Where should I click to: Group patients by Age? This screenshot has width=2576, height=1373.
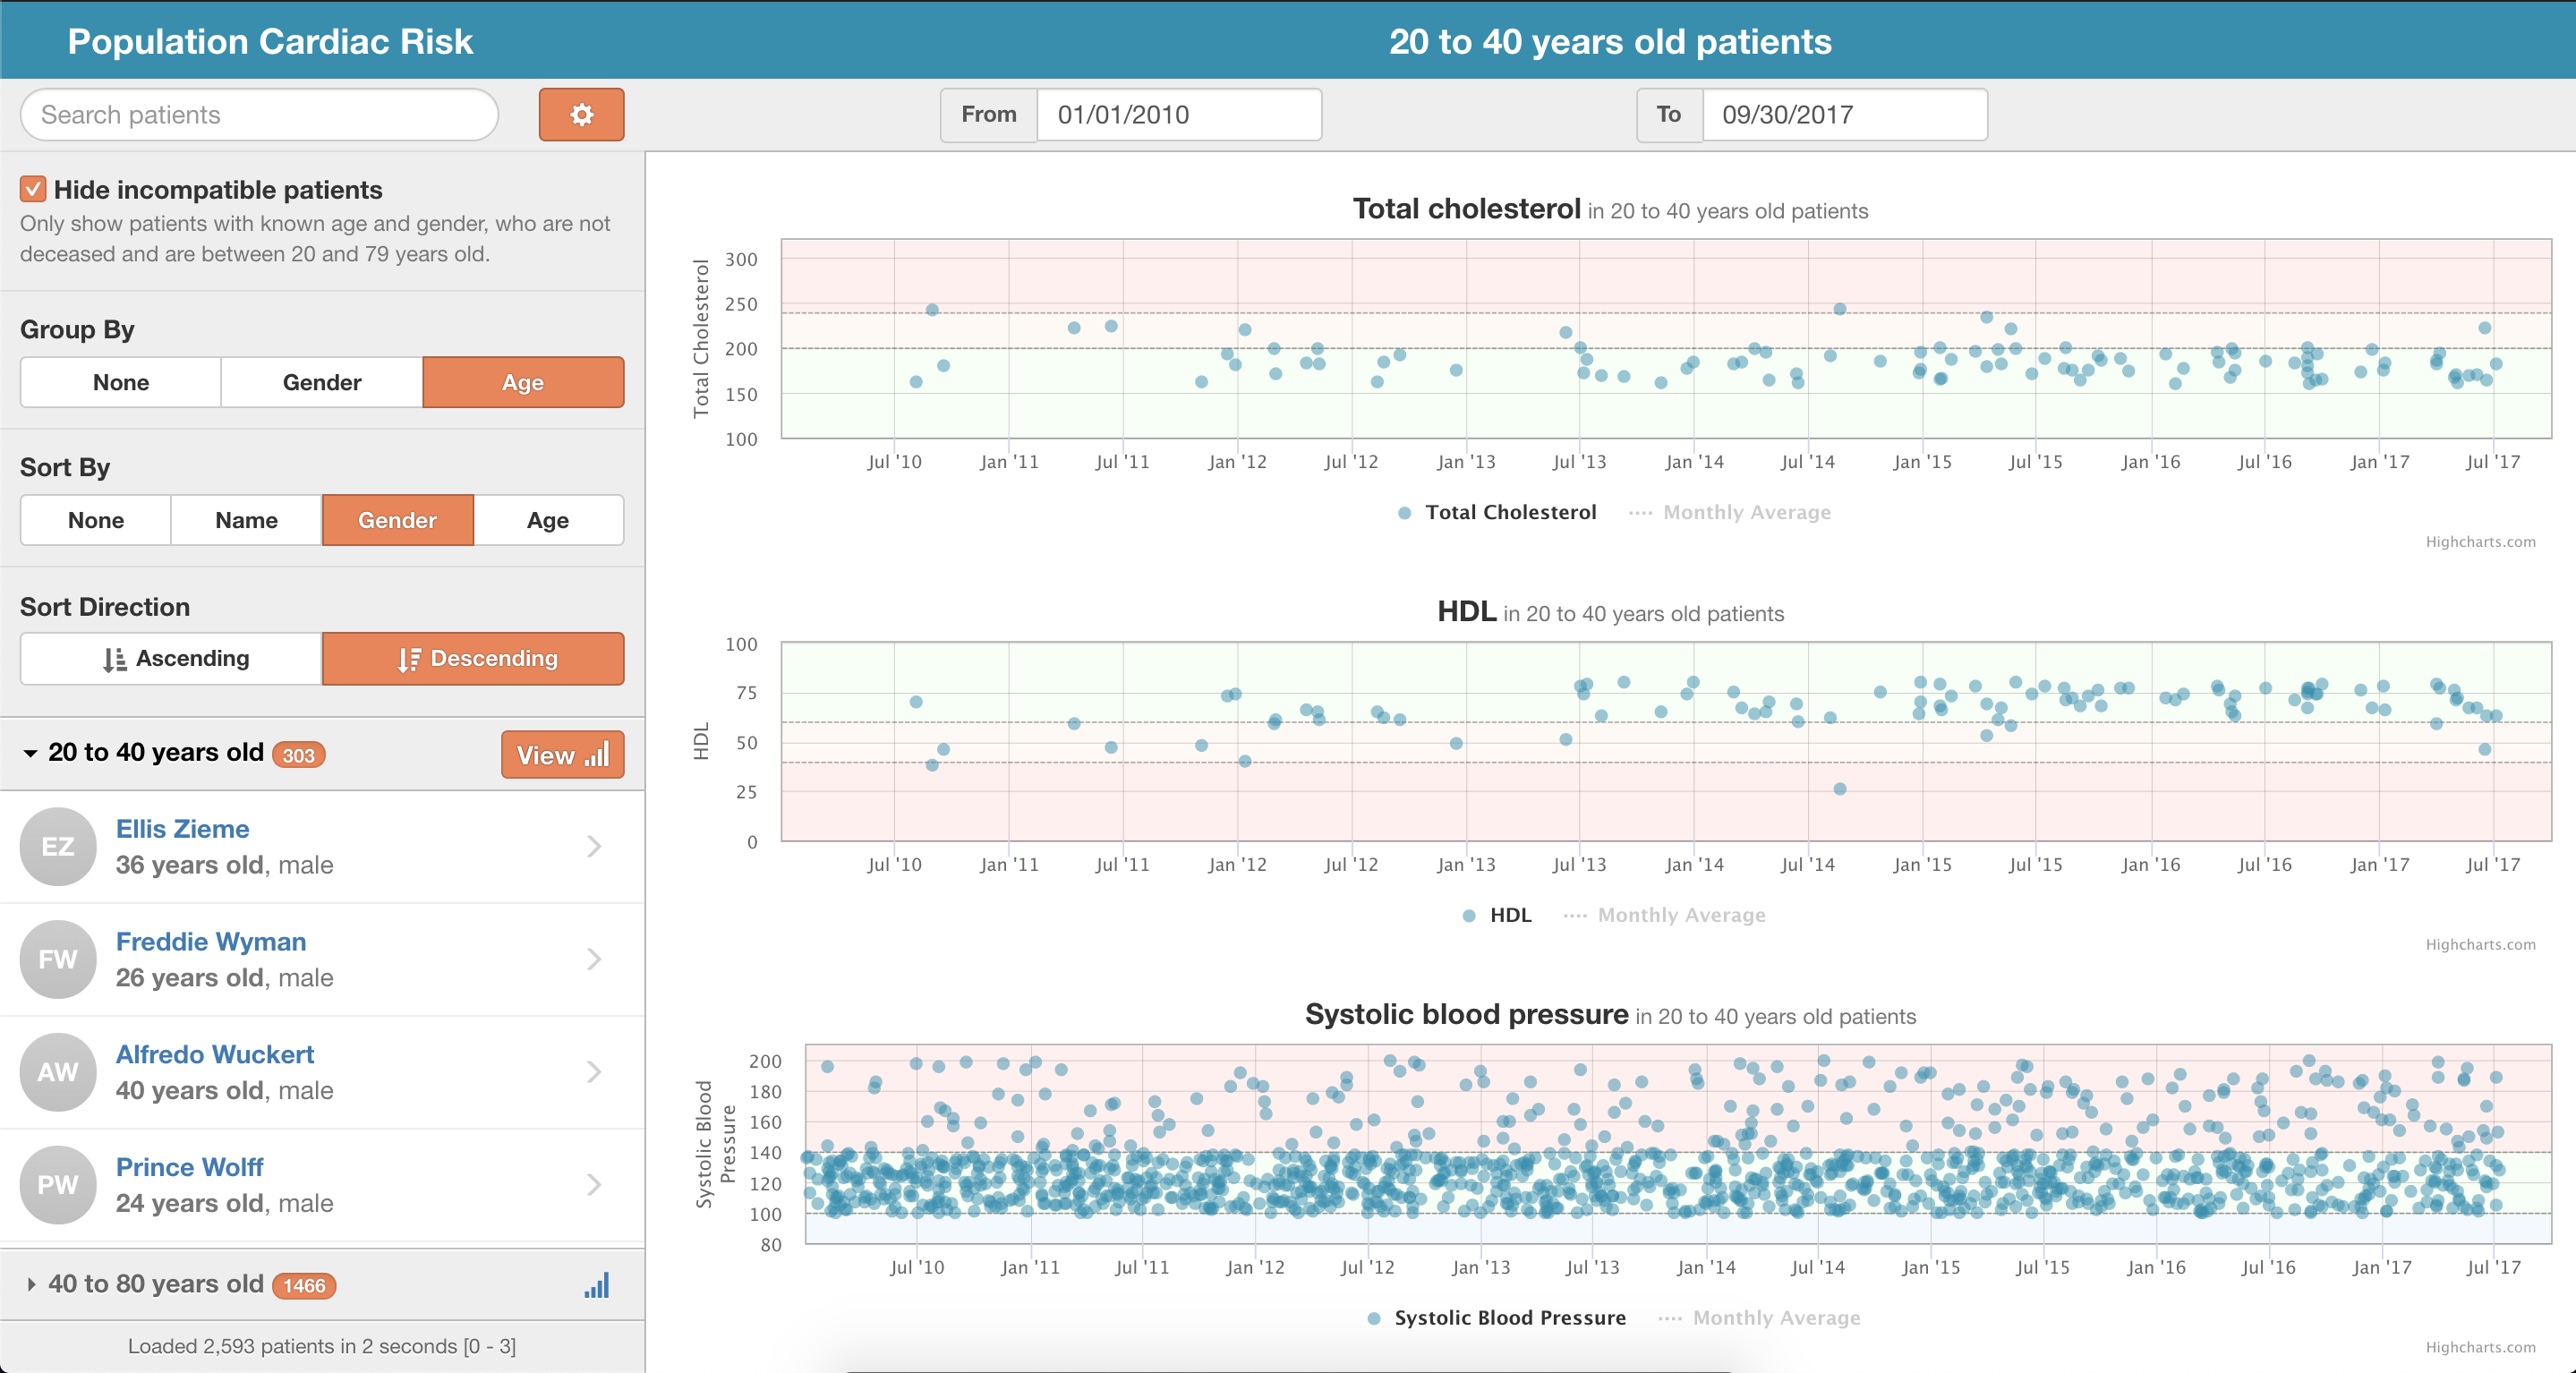pyautogui.click(x=523, y=382)
